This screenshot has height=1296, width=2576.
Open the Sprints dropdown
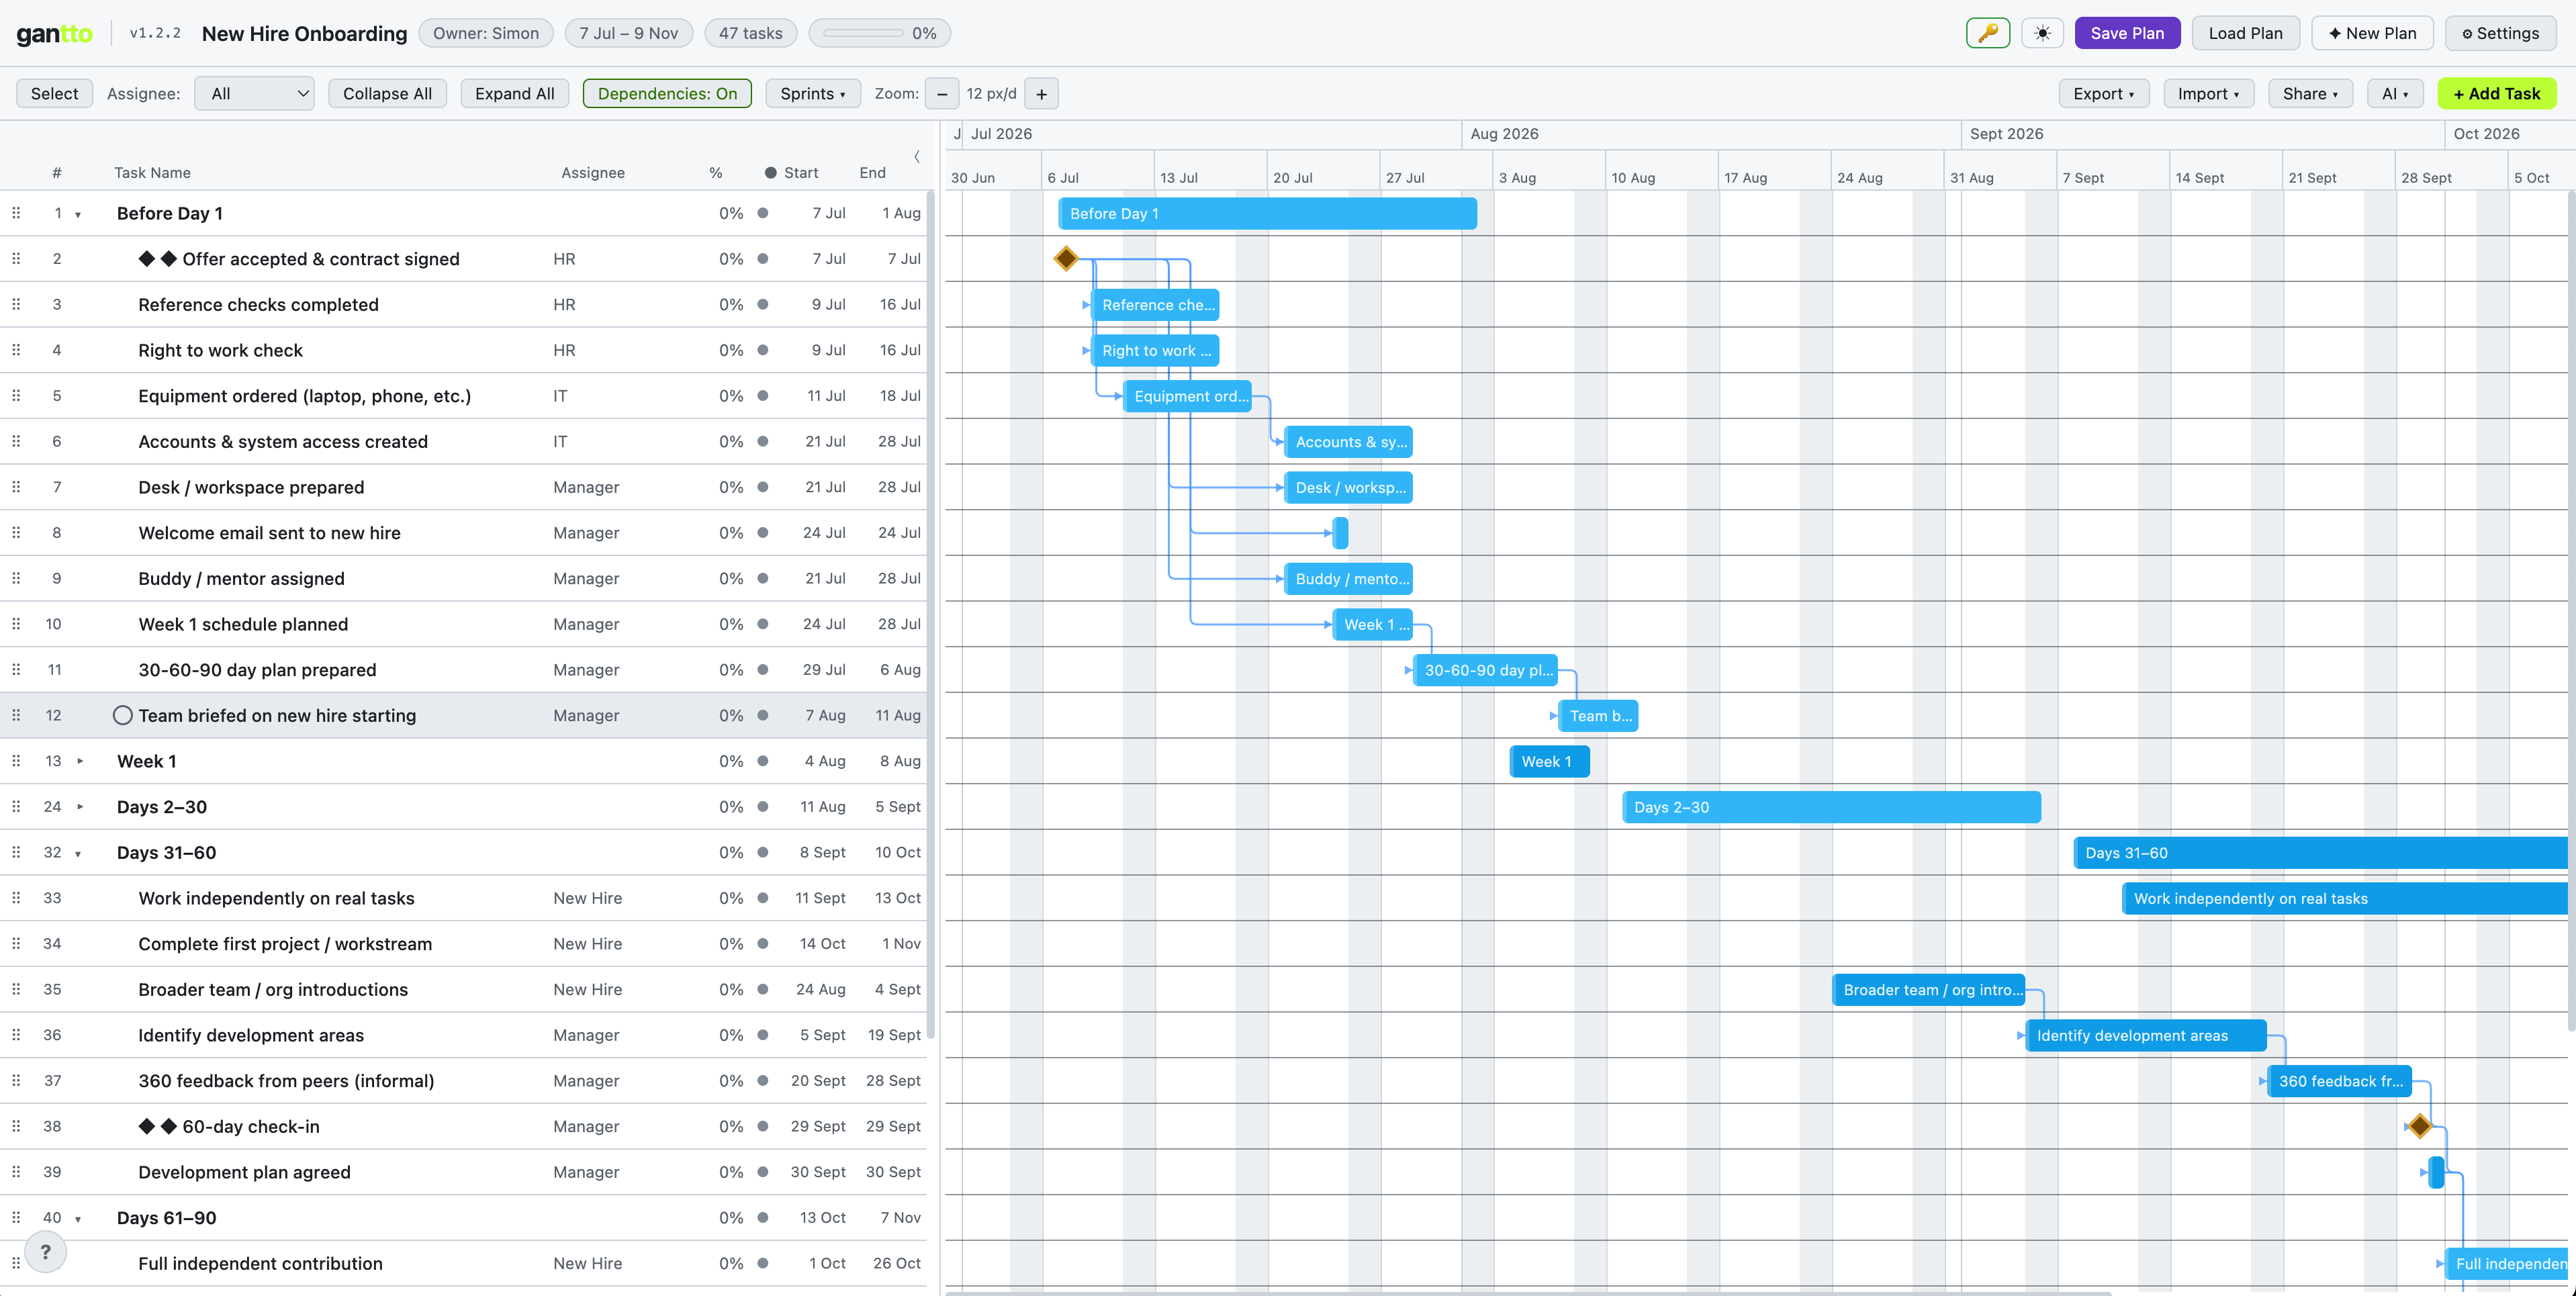(812, 94)
